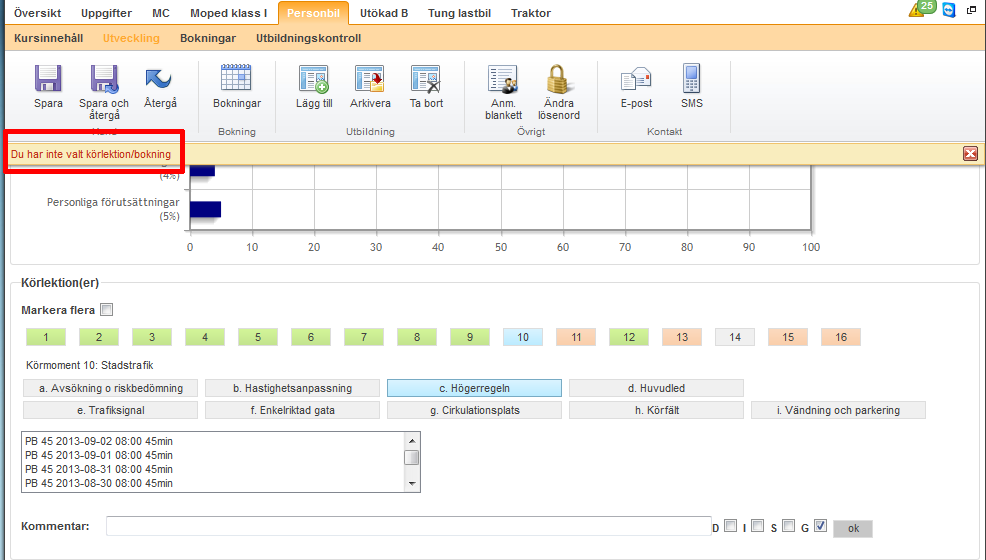Click the SMS phone icon
This screenshot has width=986, height=560.
click(691, 79)
